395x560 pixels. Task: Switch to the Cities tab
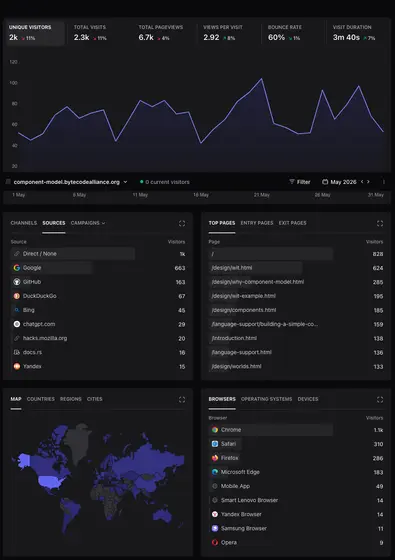(95, 399)
